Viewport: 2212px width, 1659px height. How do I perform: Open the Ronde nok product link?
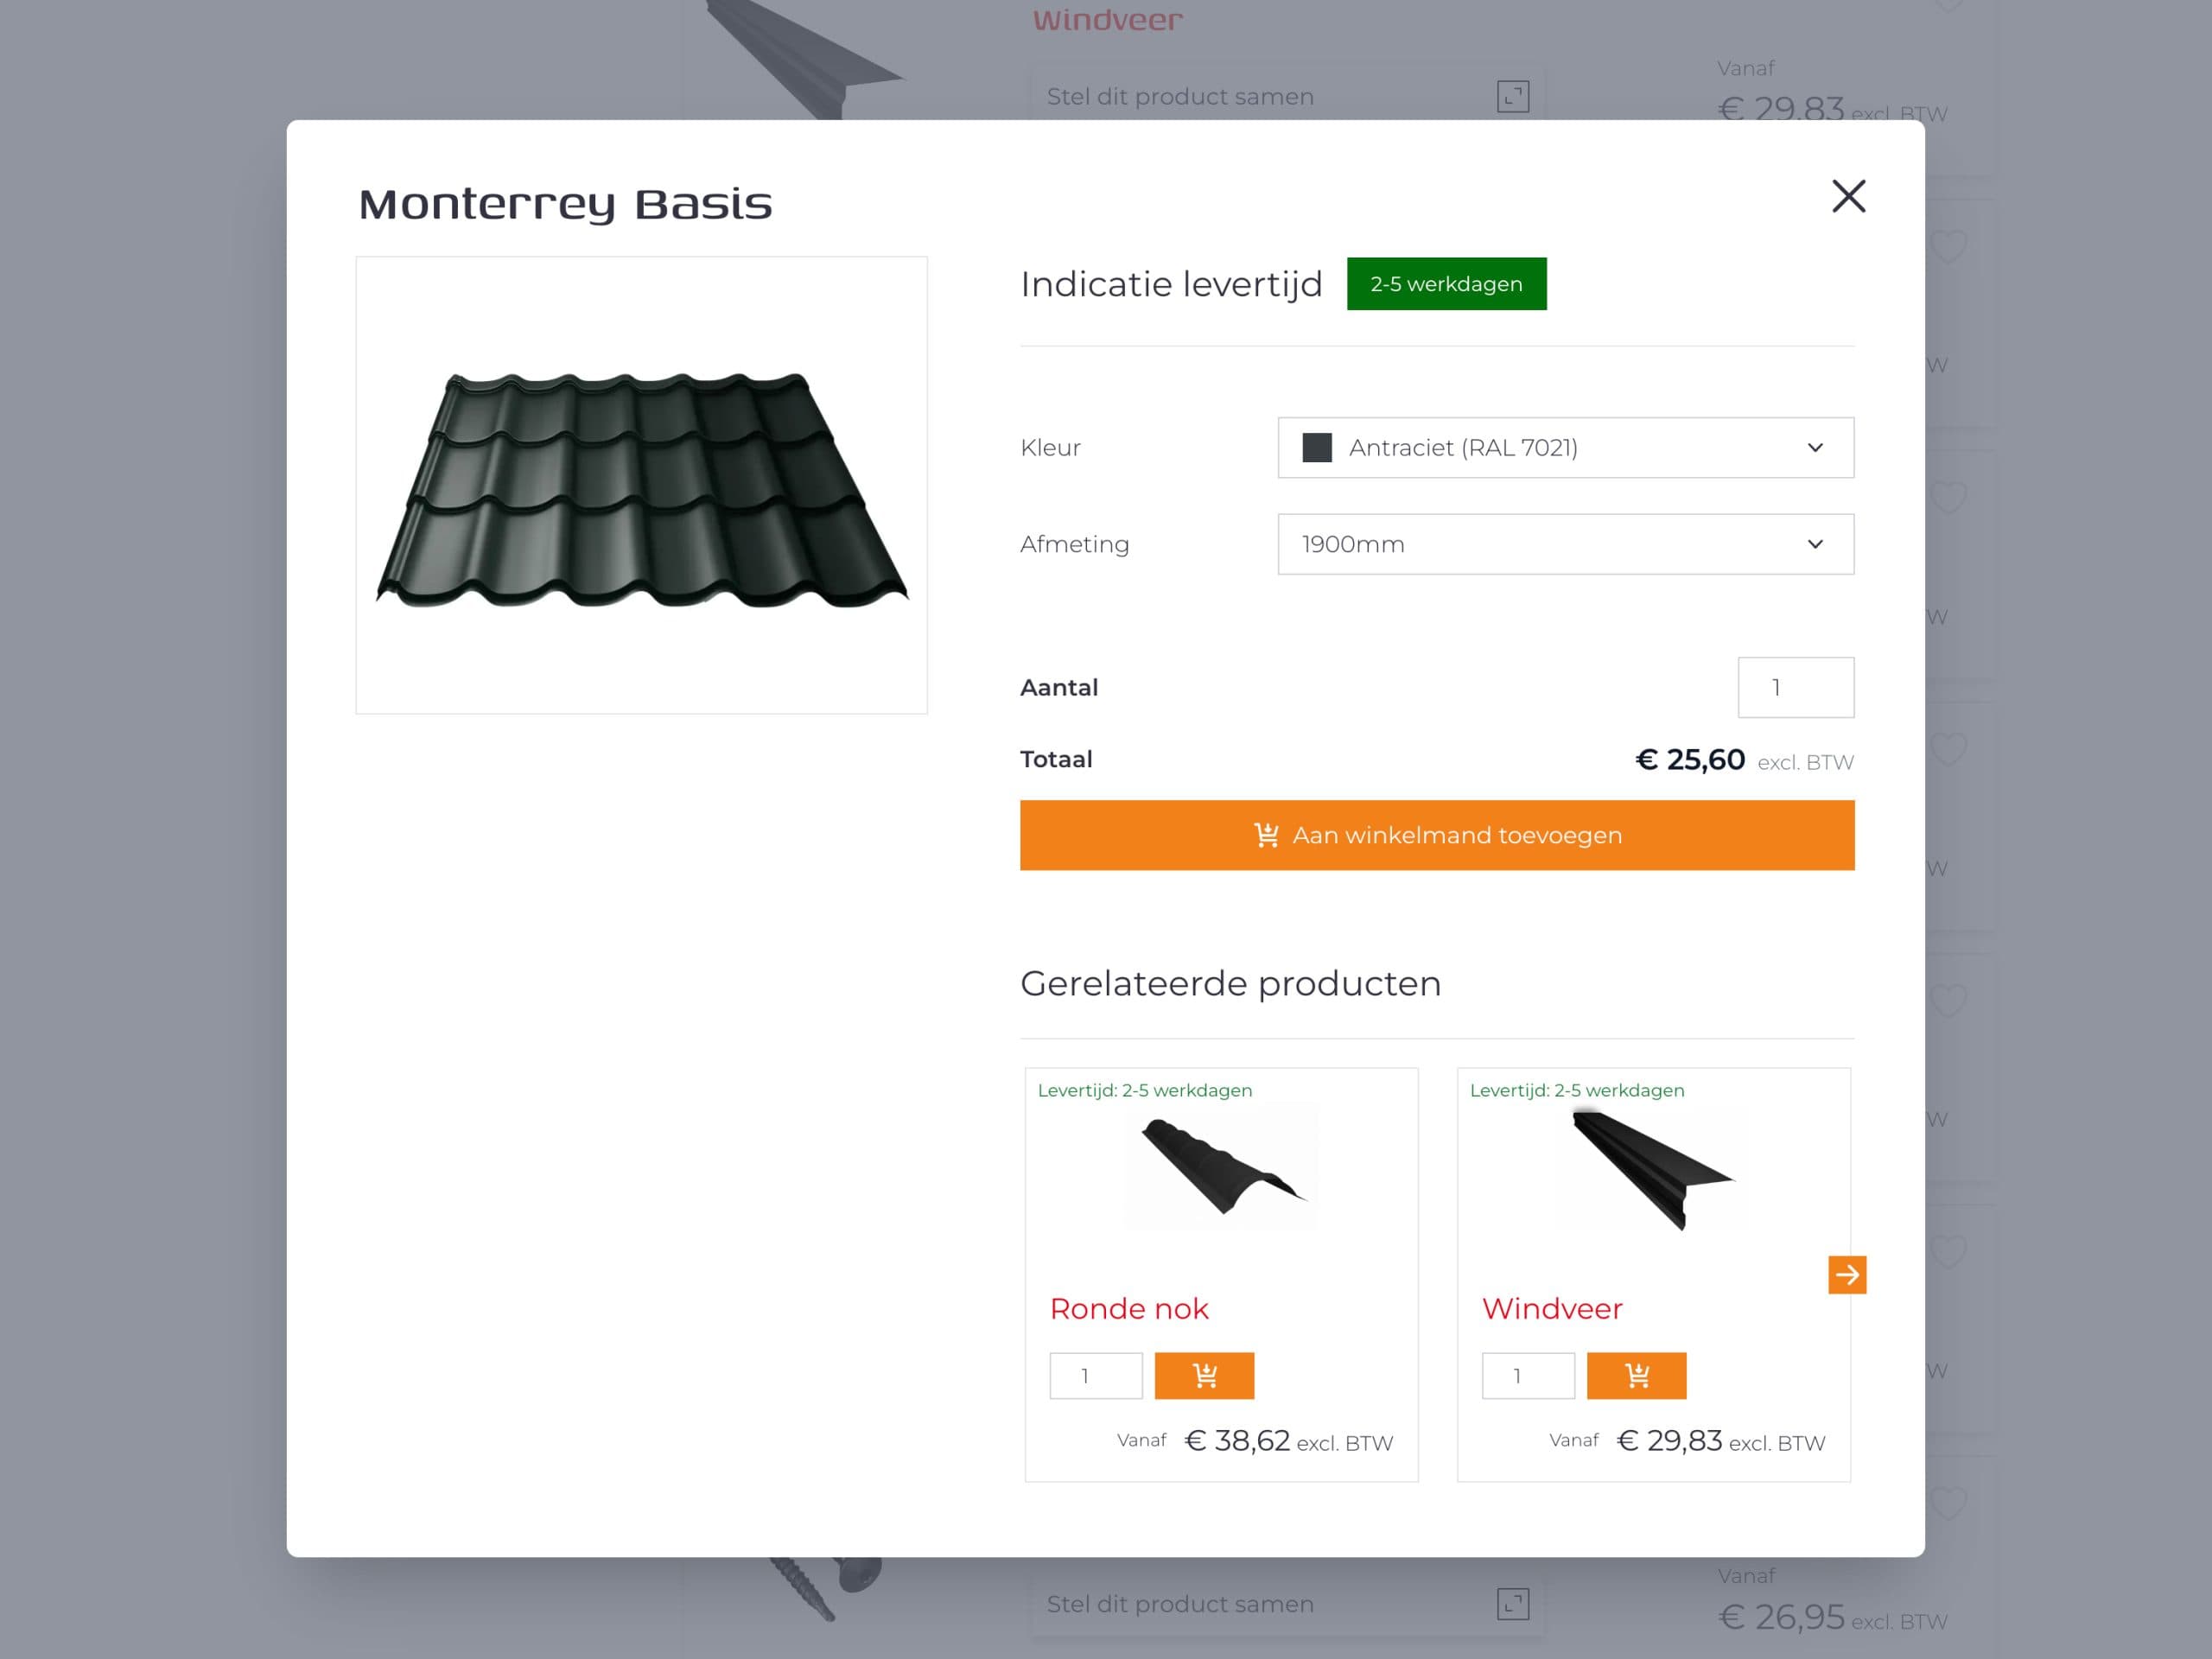pyautogui.click(x=1129, y=1308)
